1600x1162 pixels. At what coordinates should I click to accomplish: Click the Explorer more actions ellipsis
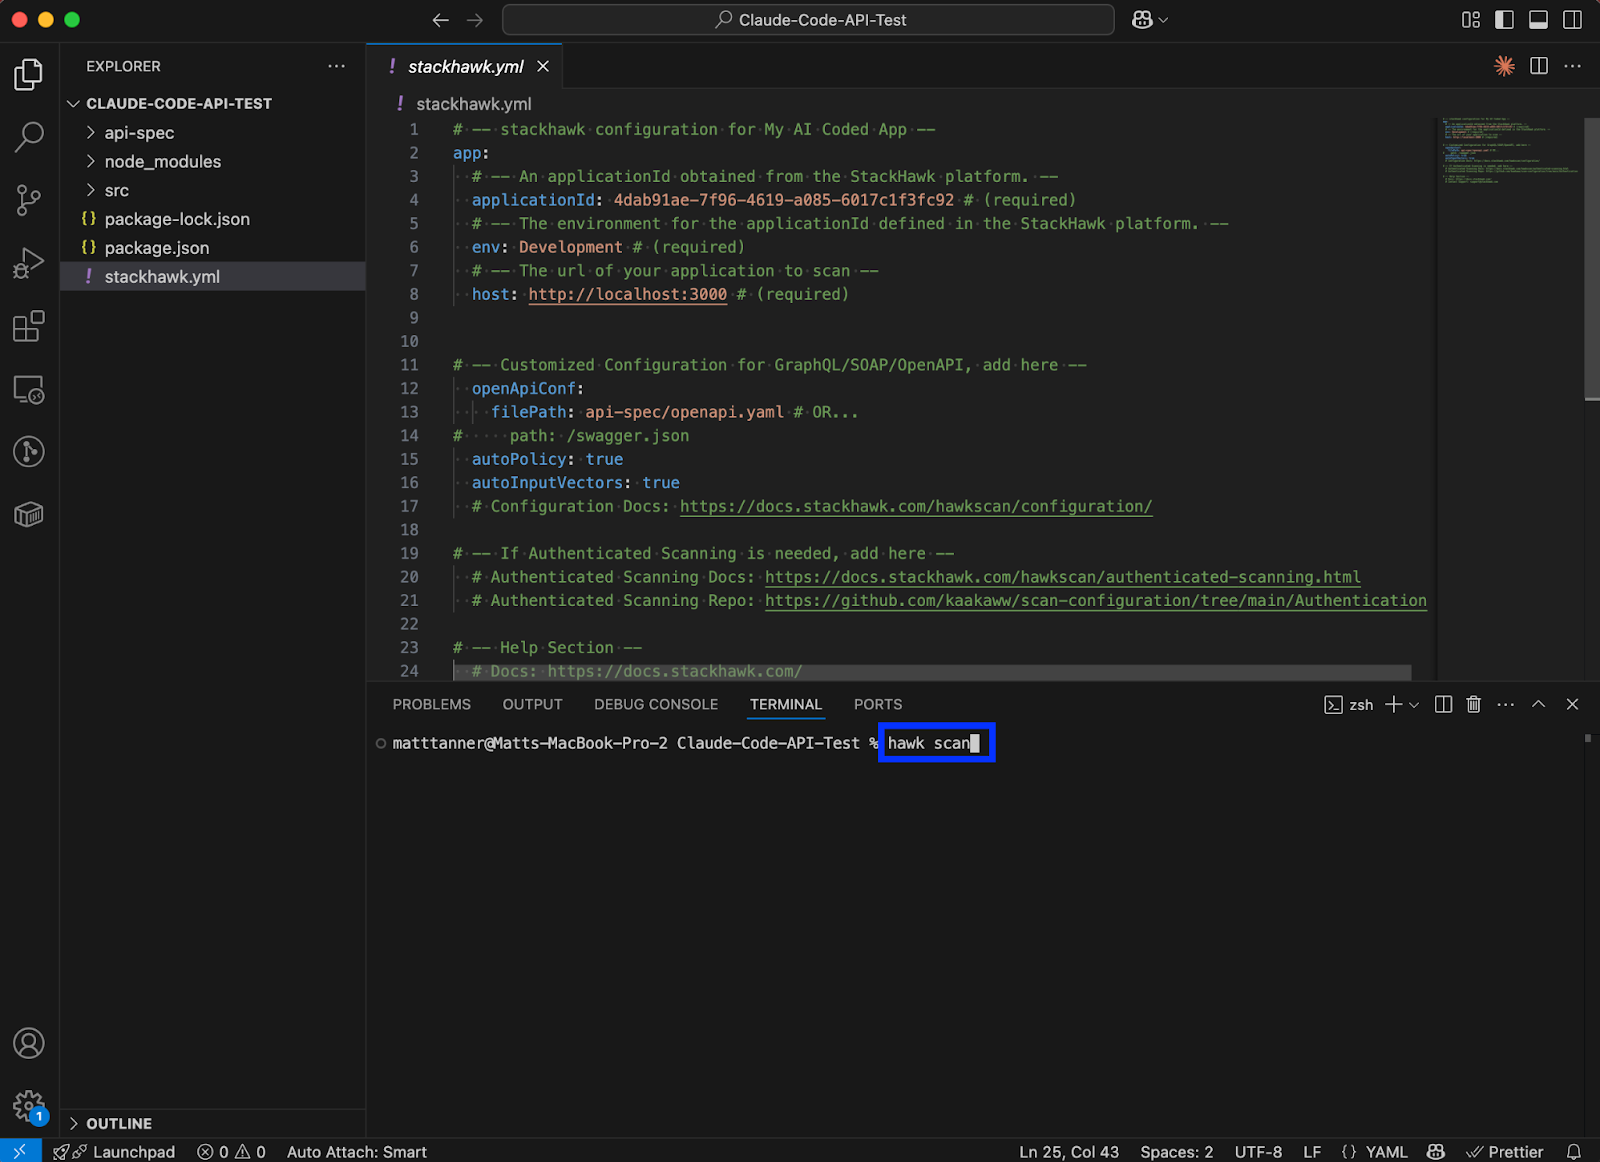click(336, 66)
